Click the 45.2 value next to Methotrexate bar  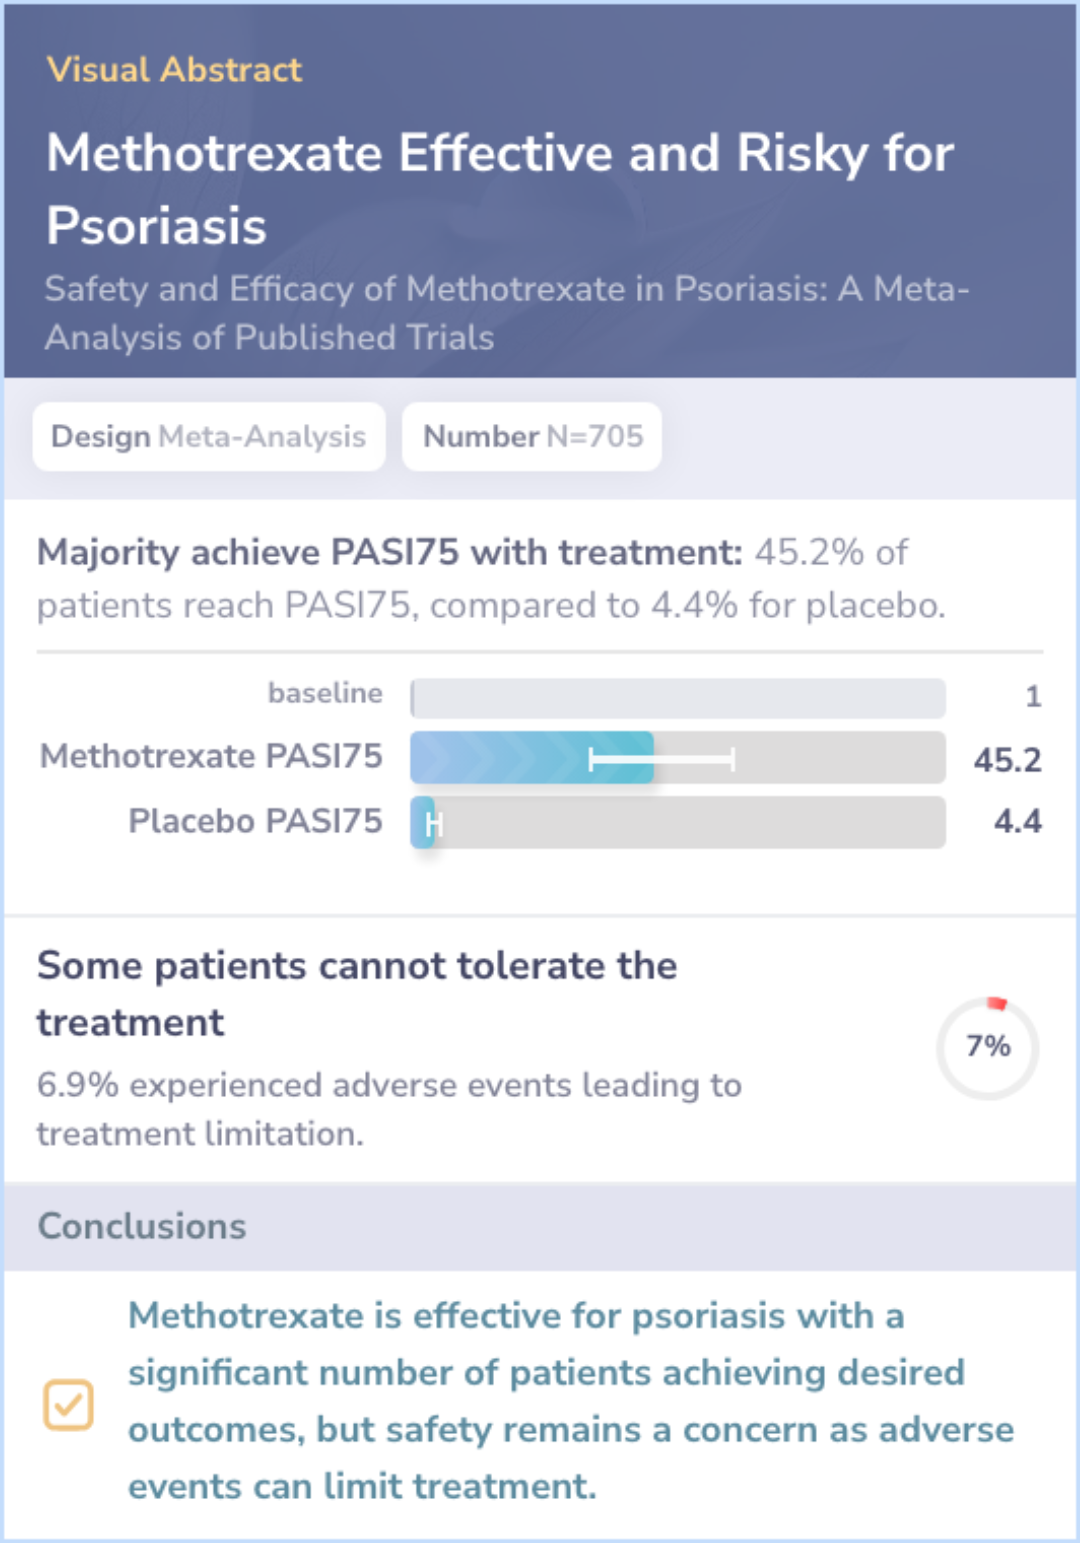[1007, 759]
